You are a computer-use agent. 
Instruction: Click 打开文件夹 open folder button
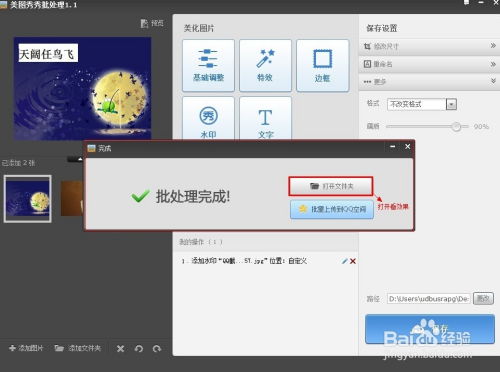pyautogui.click(x=331, y=186)
